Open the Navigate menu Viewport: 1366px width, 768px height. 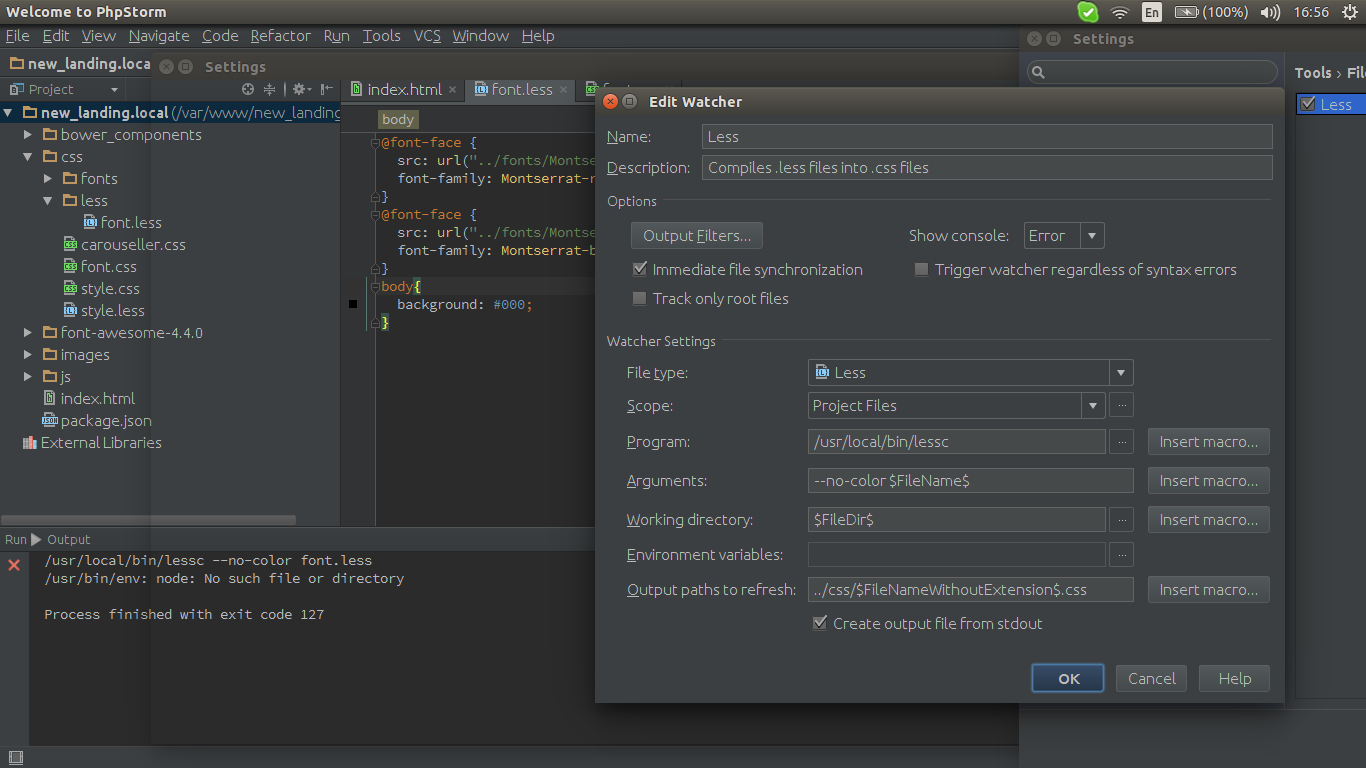[158, 35]
